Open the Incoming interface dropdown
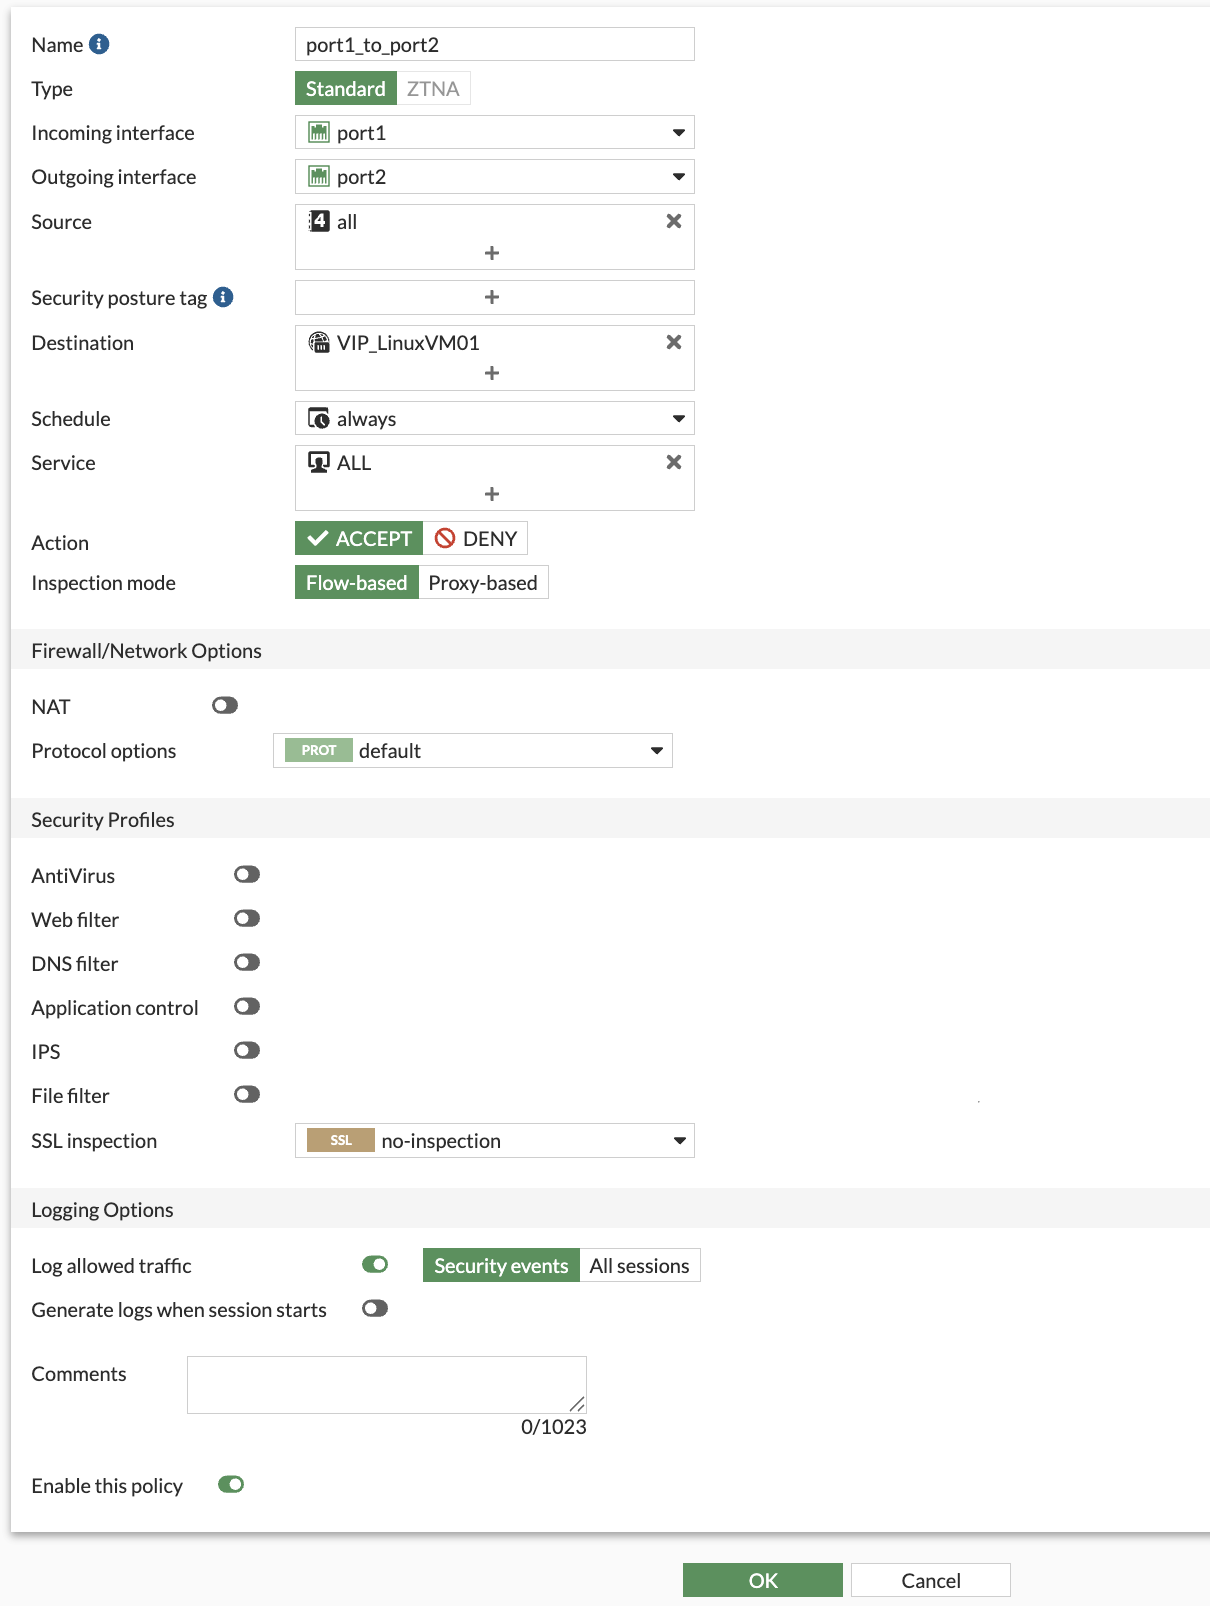 point(495,133)
